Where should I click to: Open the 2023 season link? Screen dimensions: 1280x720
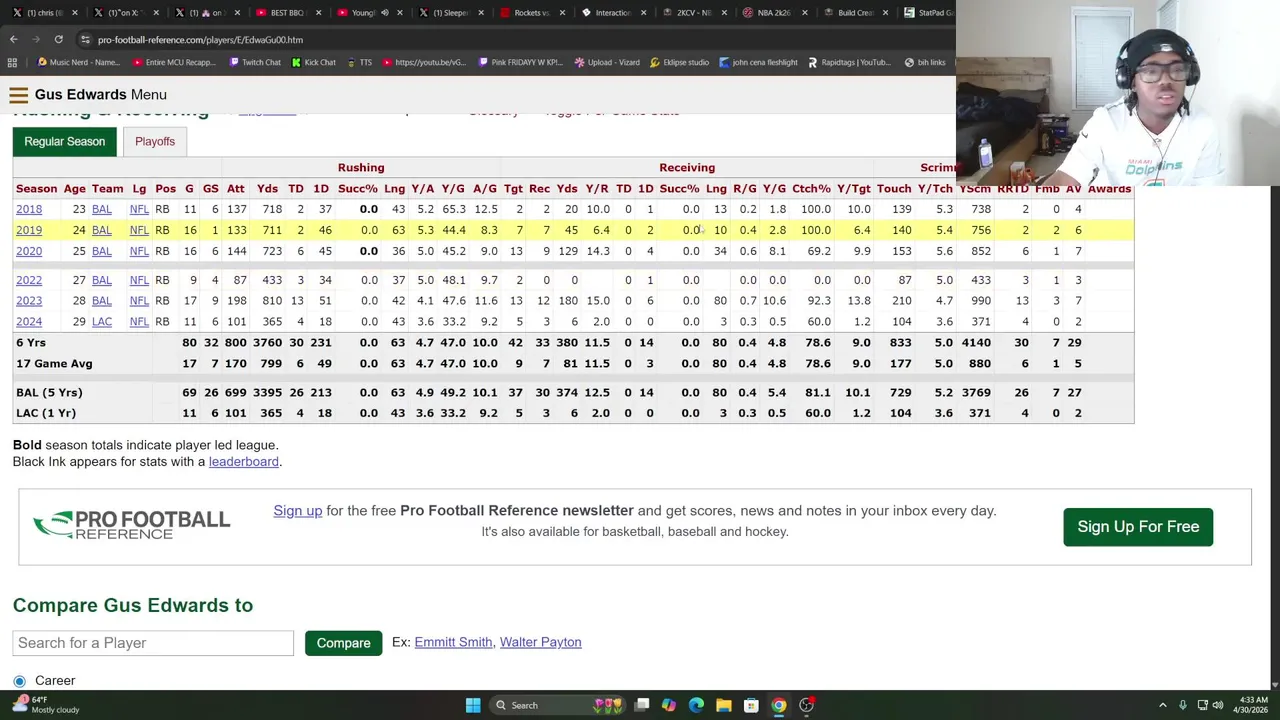click(29, 301)
